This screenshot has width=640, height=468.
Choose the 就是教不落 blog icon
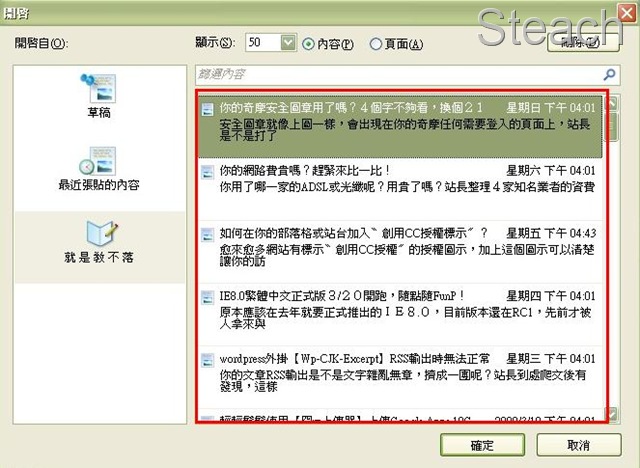(x=101, y=233)
